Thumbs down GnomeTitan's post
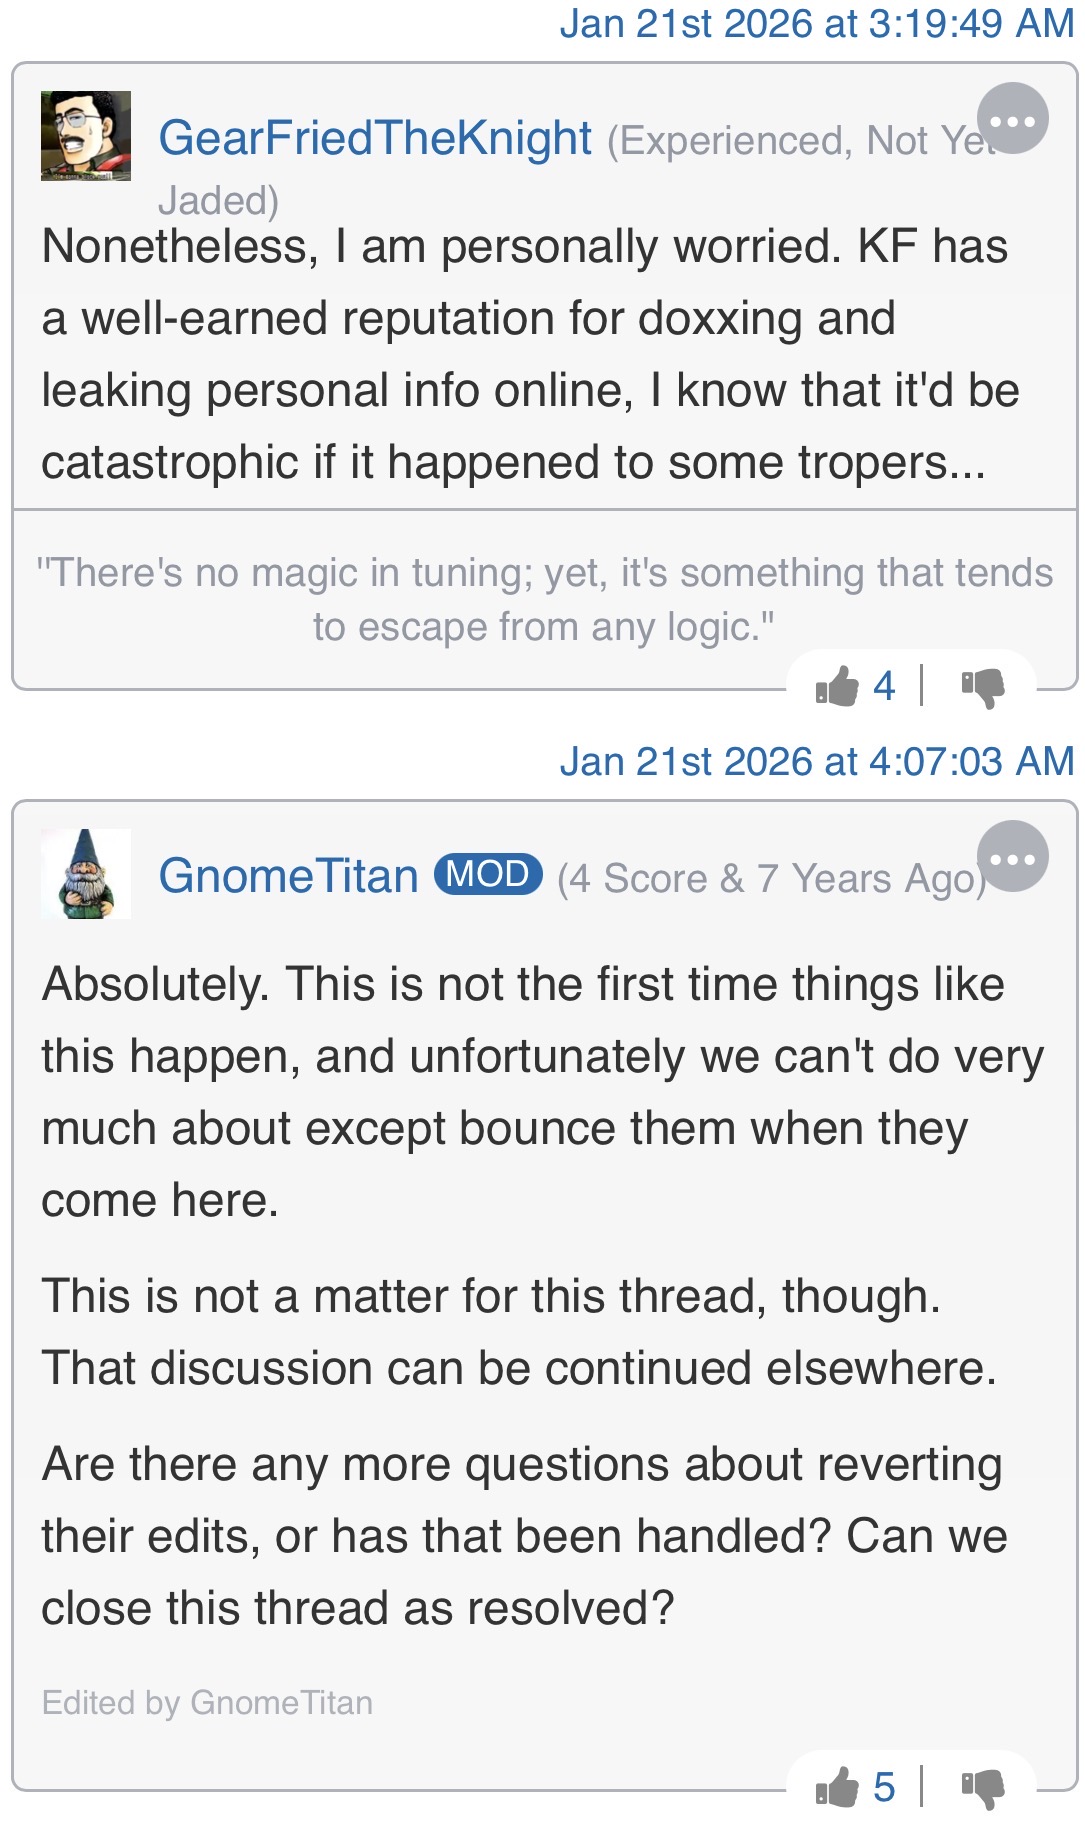Screen dimensions: 1085x1830 (x=983, y=1788)
